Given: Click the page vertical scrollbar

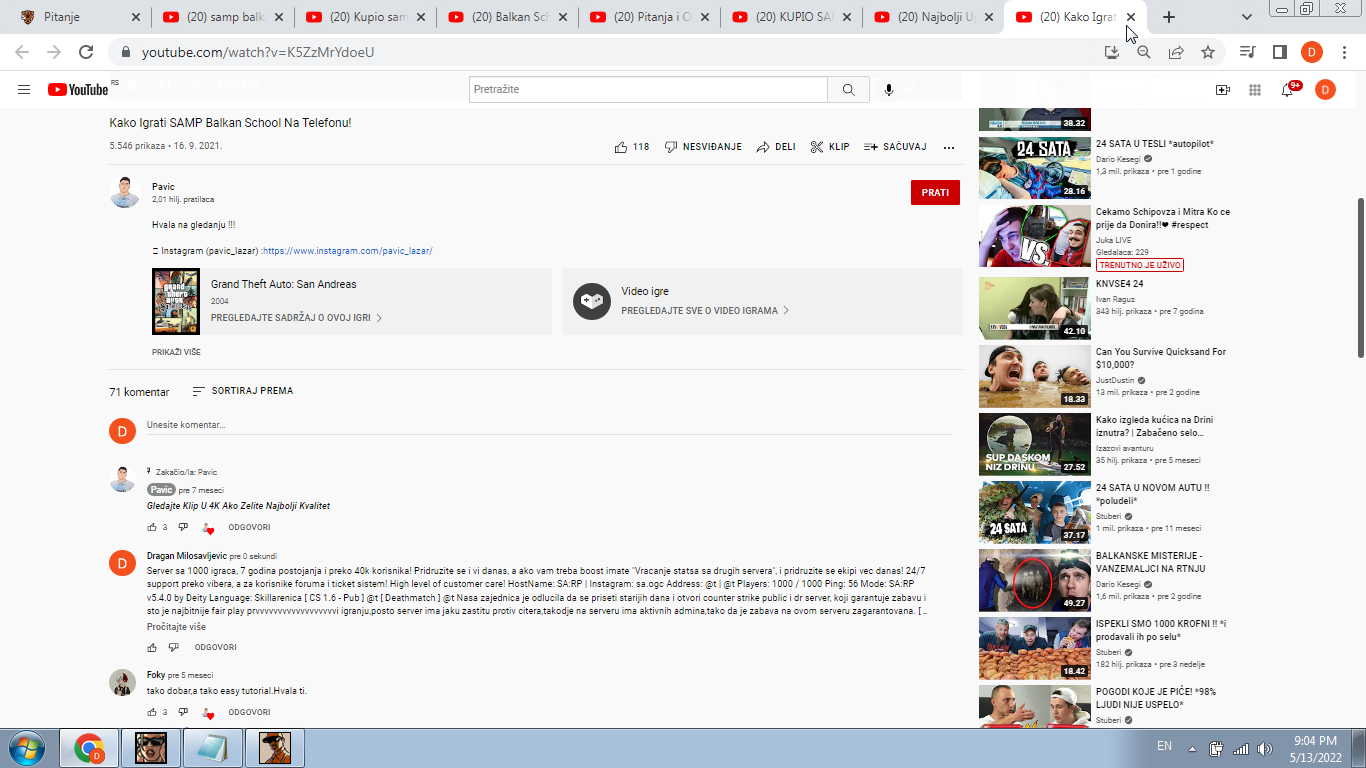Looking at the screenshot, I should pos(1360,277).
